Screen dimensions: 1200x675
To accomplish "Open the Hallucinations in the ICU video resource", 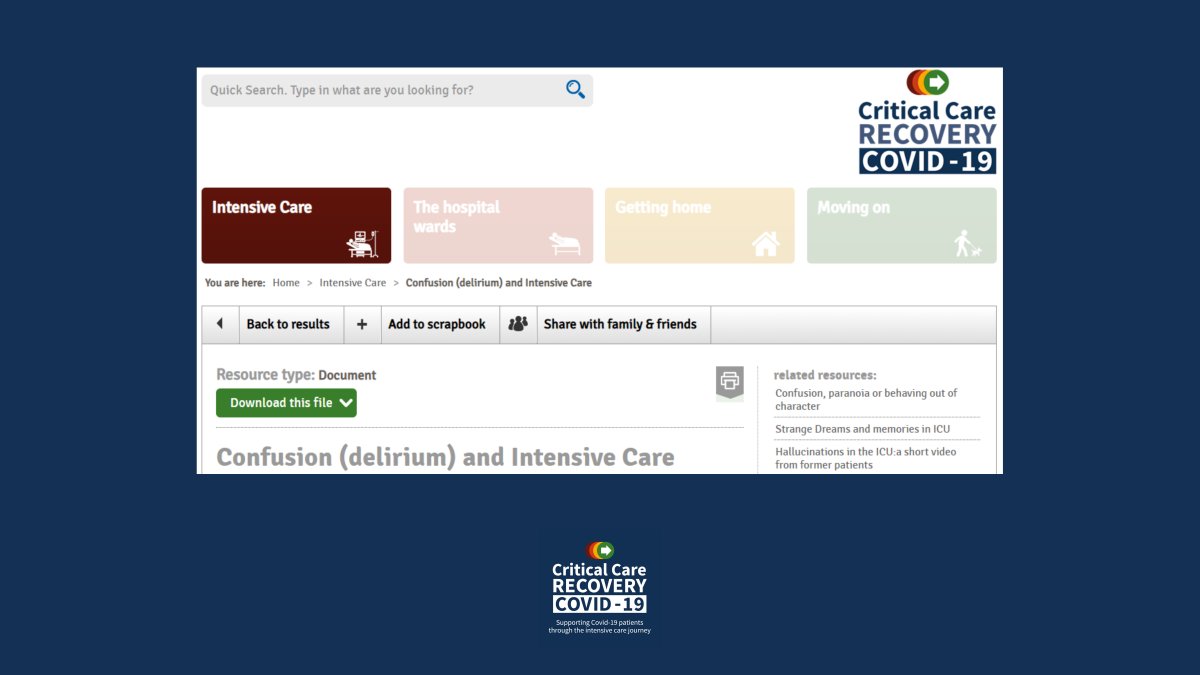I will 866,458.
